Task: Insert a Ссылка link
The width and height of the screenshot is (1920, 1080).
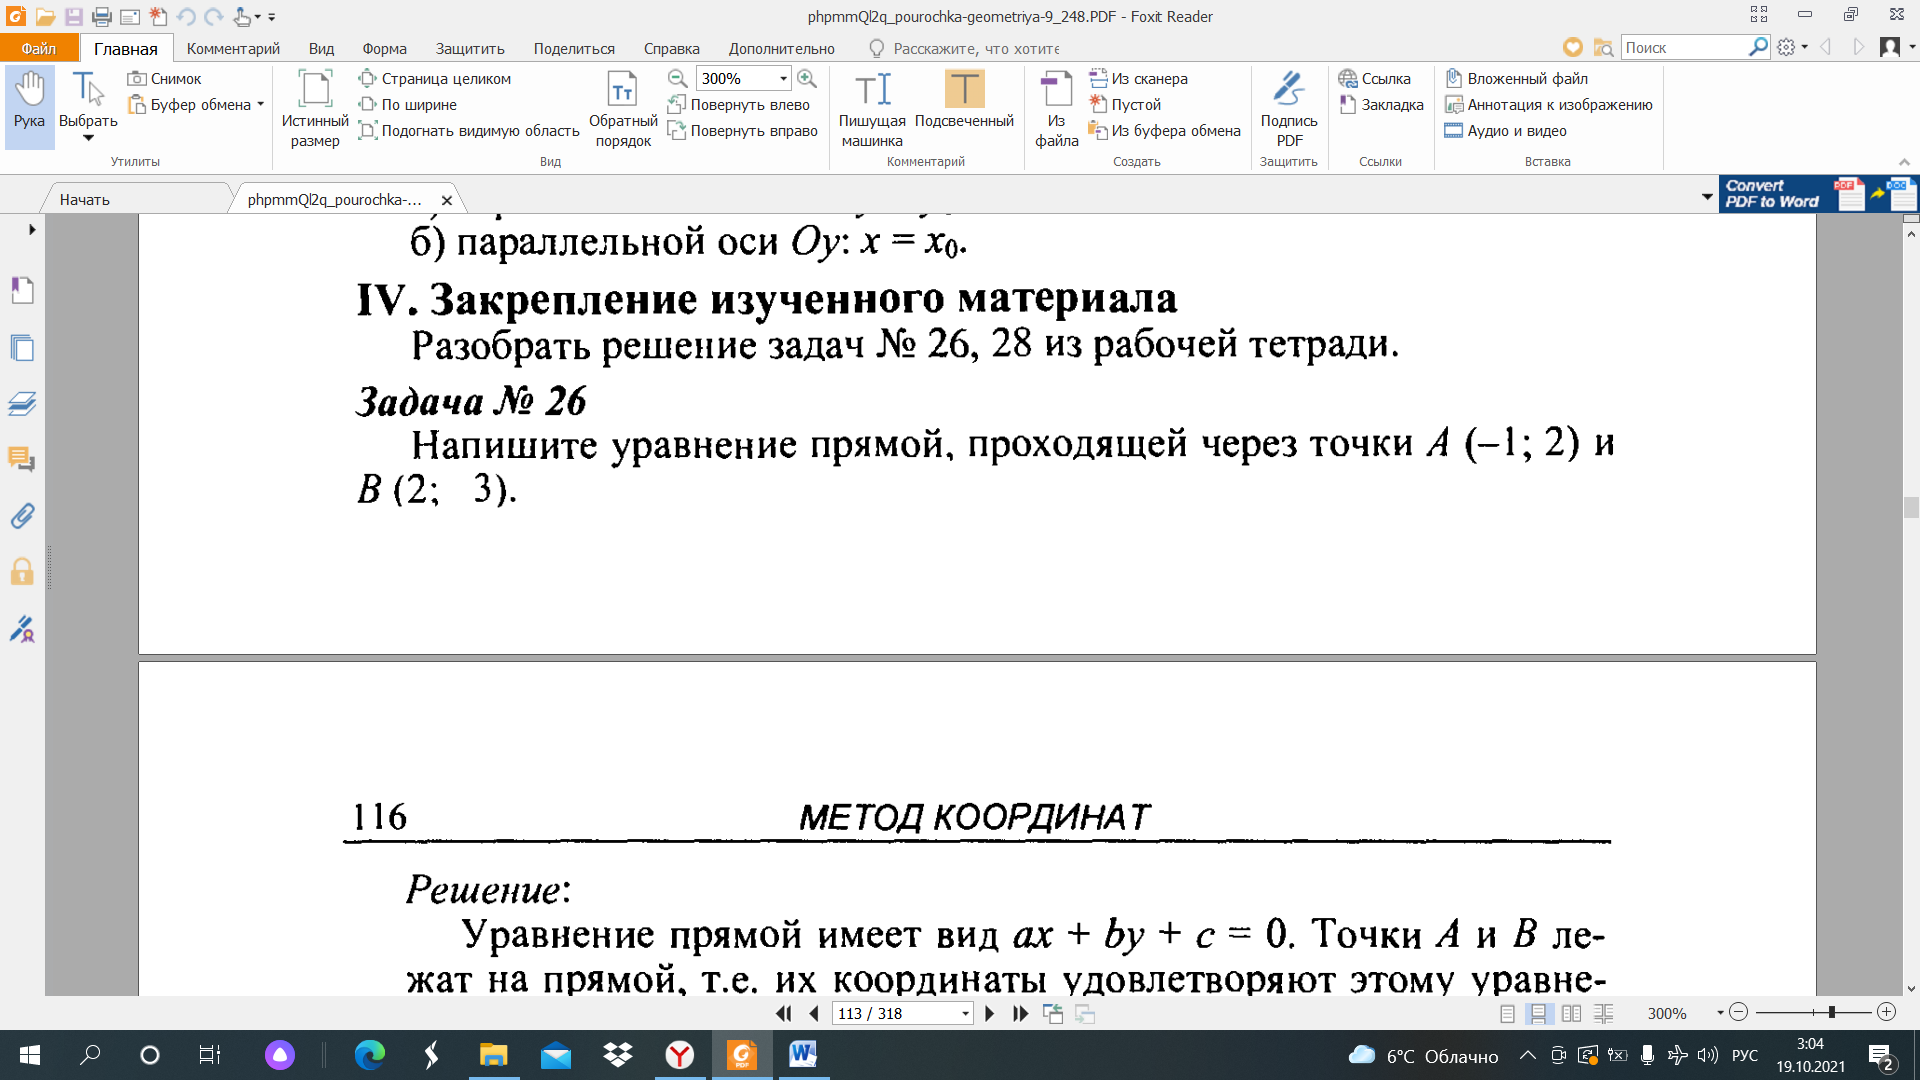Action: pyautogui.click(x=1375, y=78)
